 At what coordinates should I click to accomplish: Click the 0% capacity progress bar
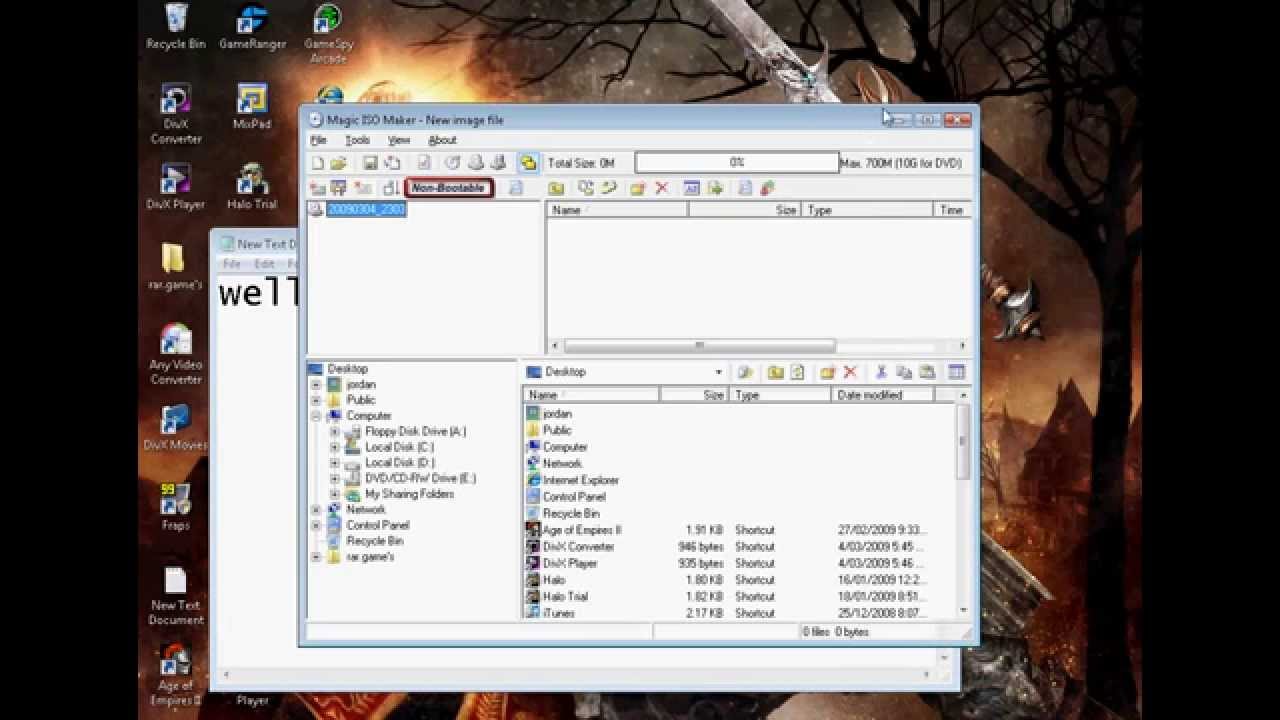737,163
